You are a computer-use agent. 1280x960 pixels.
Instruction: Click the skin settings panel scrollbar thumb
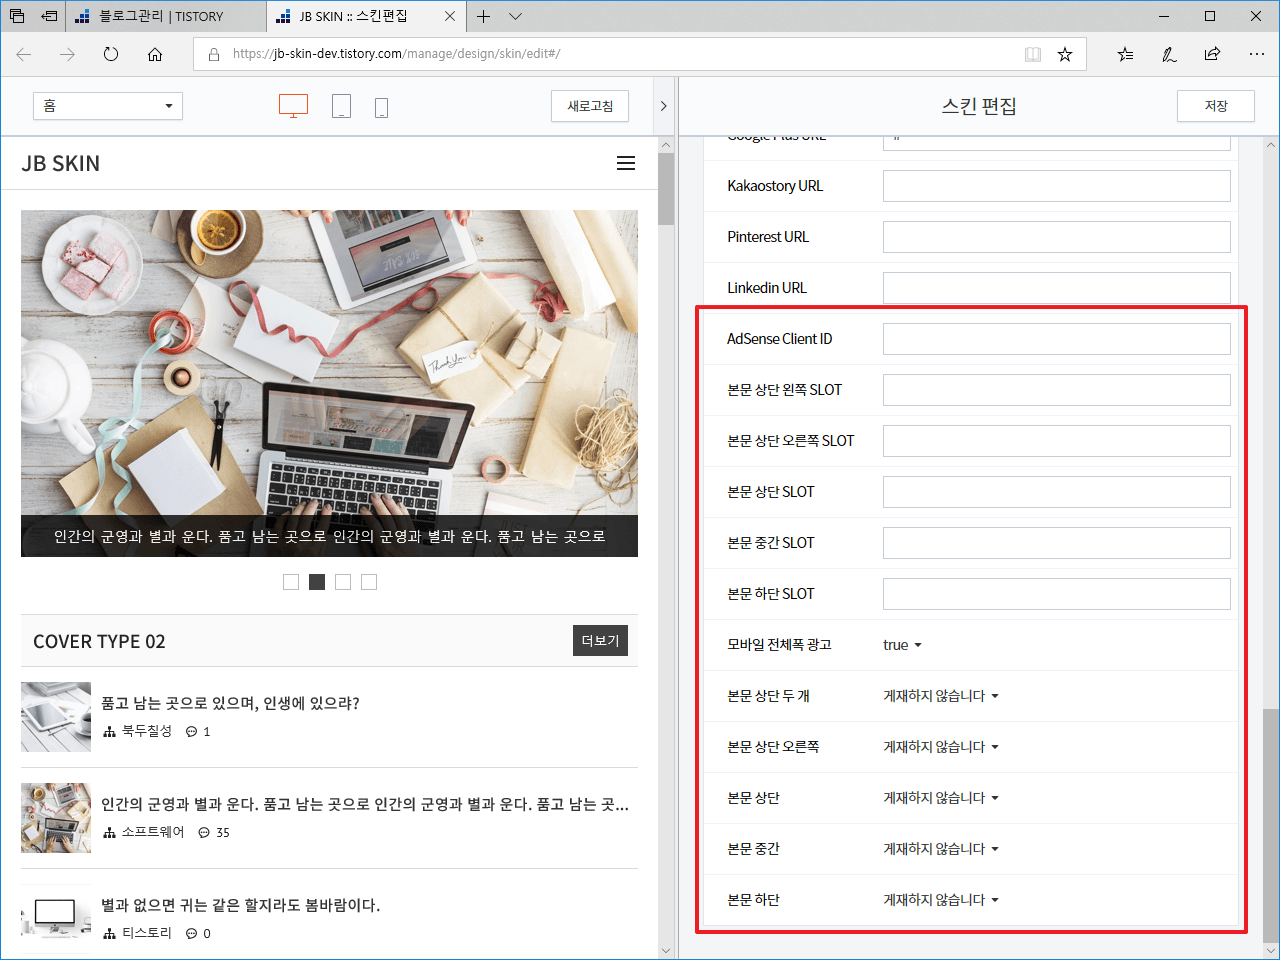click(x=1271, y=824)
